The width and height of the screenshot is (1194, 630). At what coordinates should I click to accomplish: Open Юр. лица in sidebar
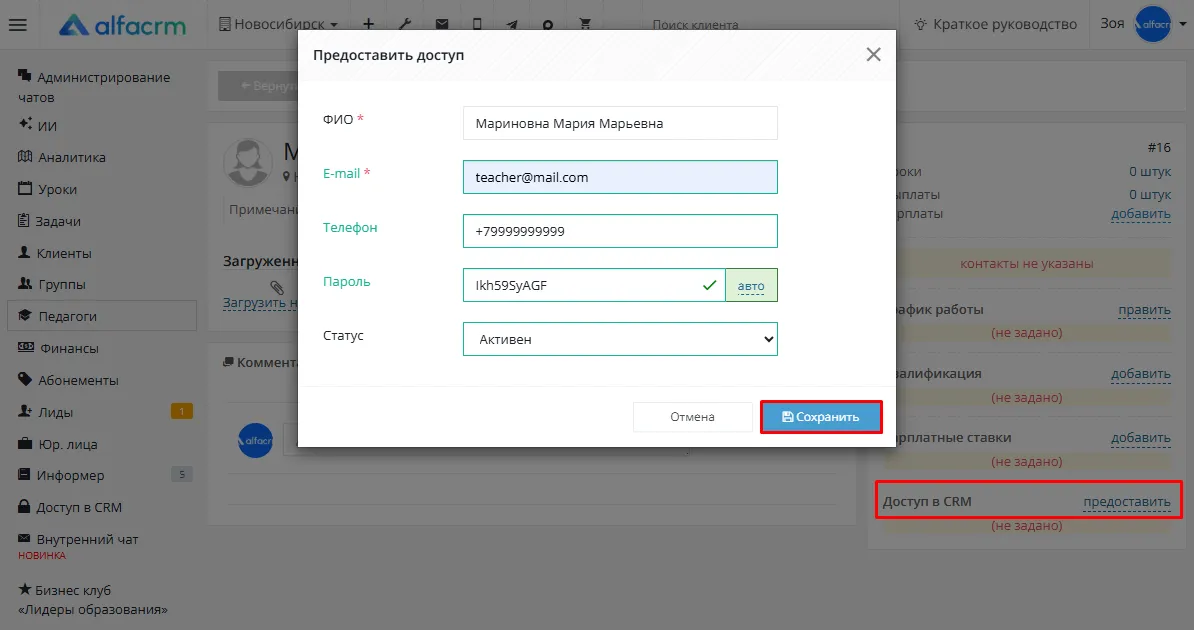[57, 444]
